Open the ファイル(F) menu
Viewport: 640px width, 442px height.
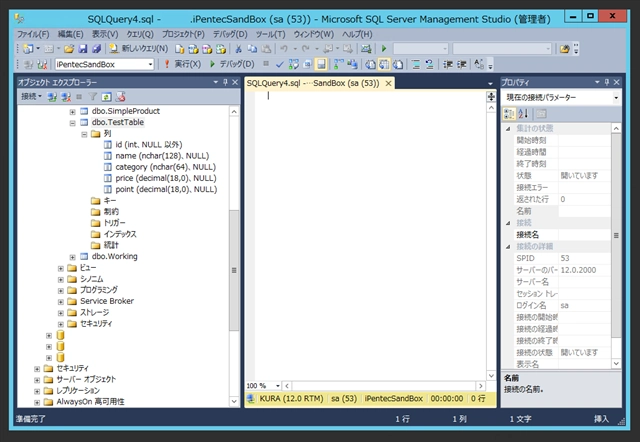point(33,34)
